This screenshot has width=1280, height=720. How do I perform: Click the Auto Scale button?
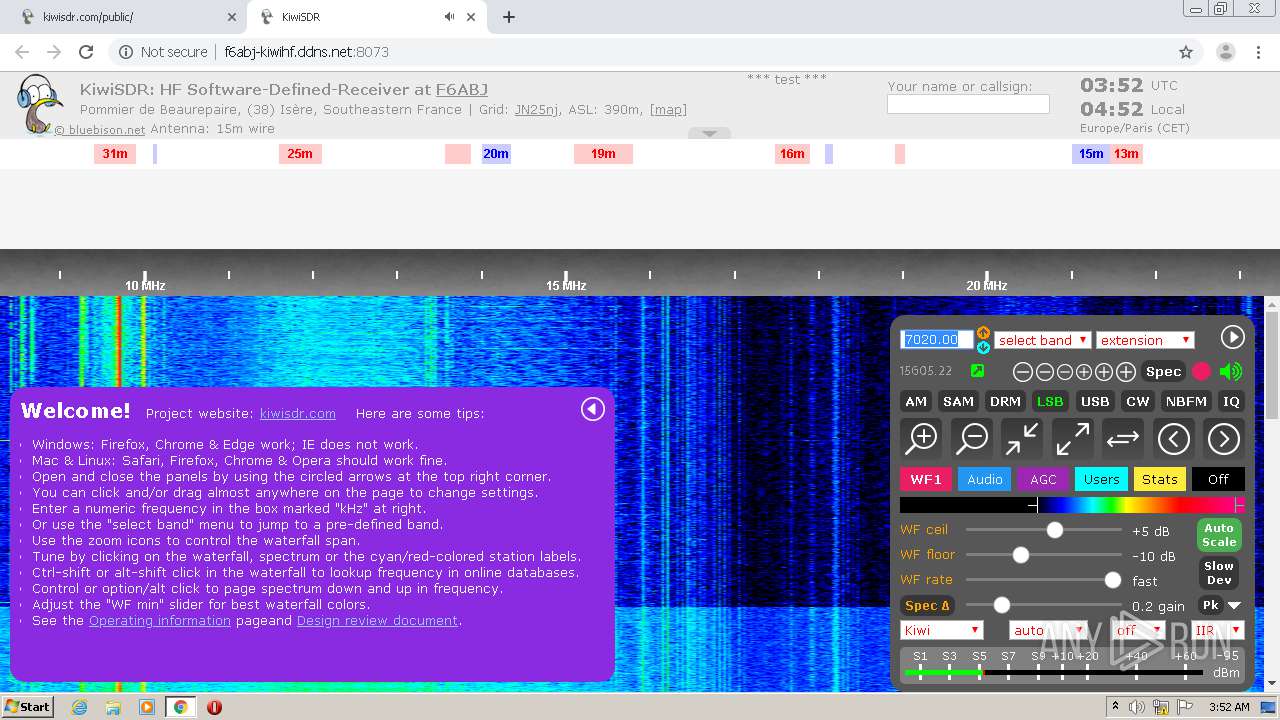coord(1219,535)
